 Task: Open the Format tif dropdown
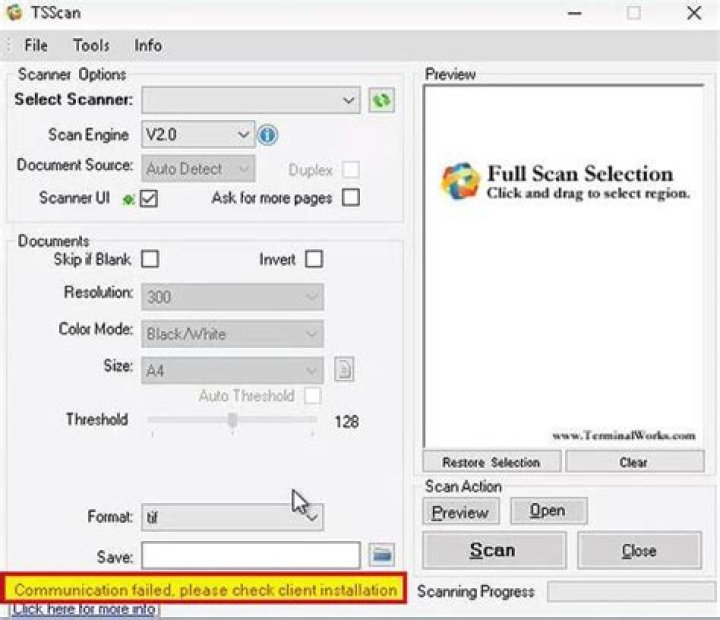pyautogui.click(x=232, y=517)
